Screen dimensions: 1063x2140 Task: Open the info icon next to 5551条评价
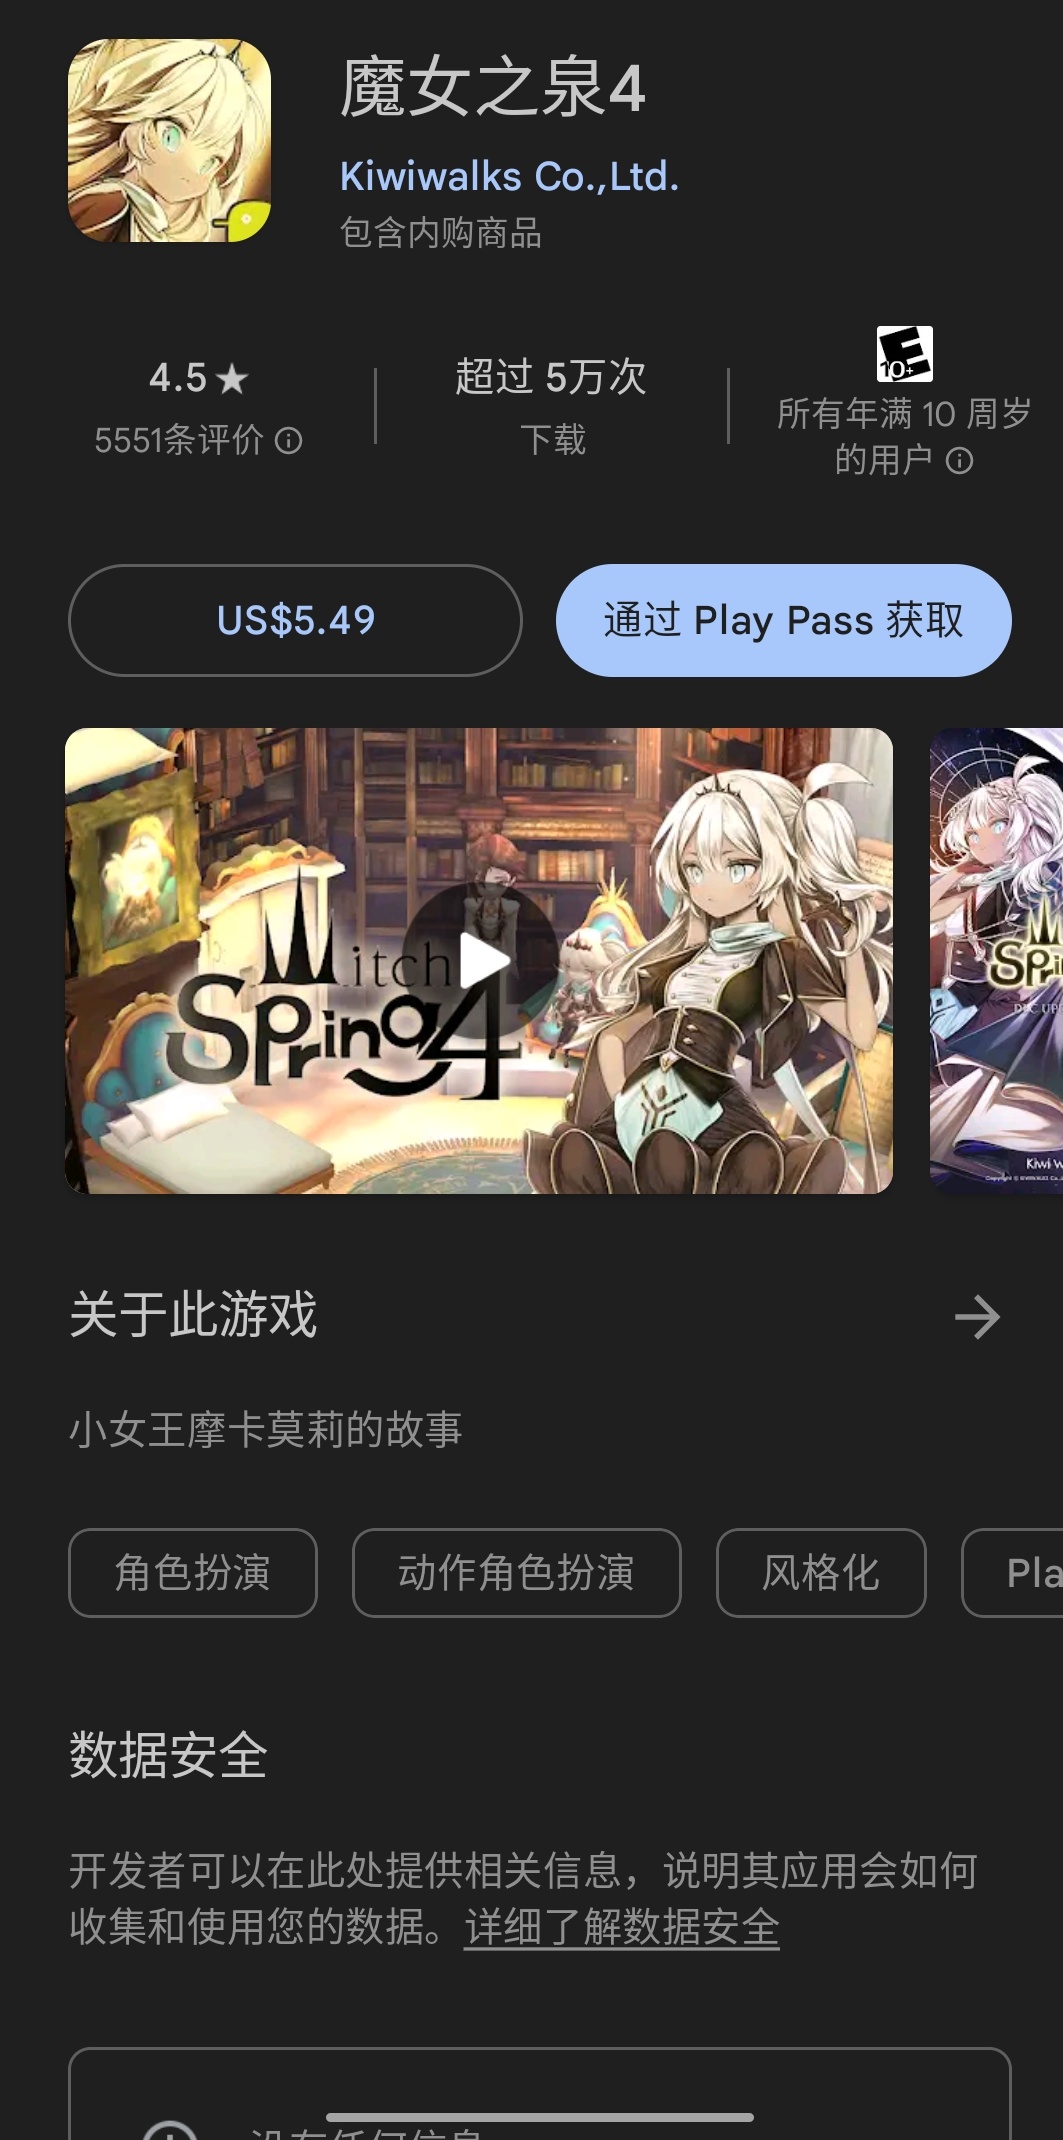289,441
